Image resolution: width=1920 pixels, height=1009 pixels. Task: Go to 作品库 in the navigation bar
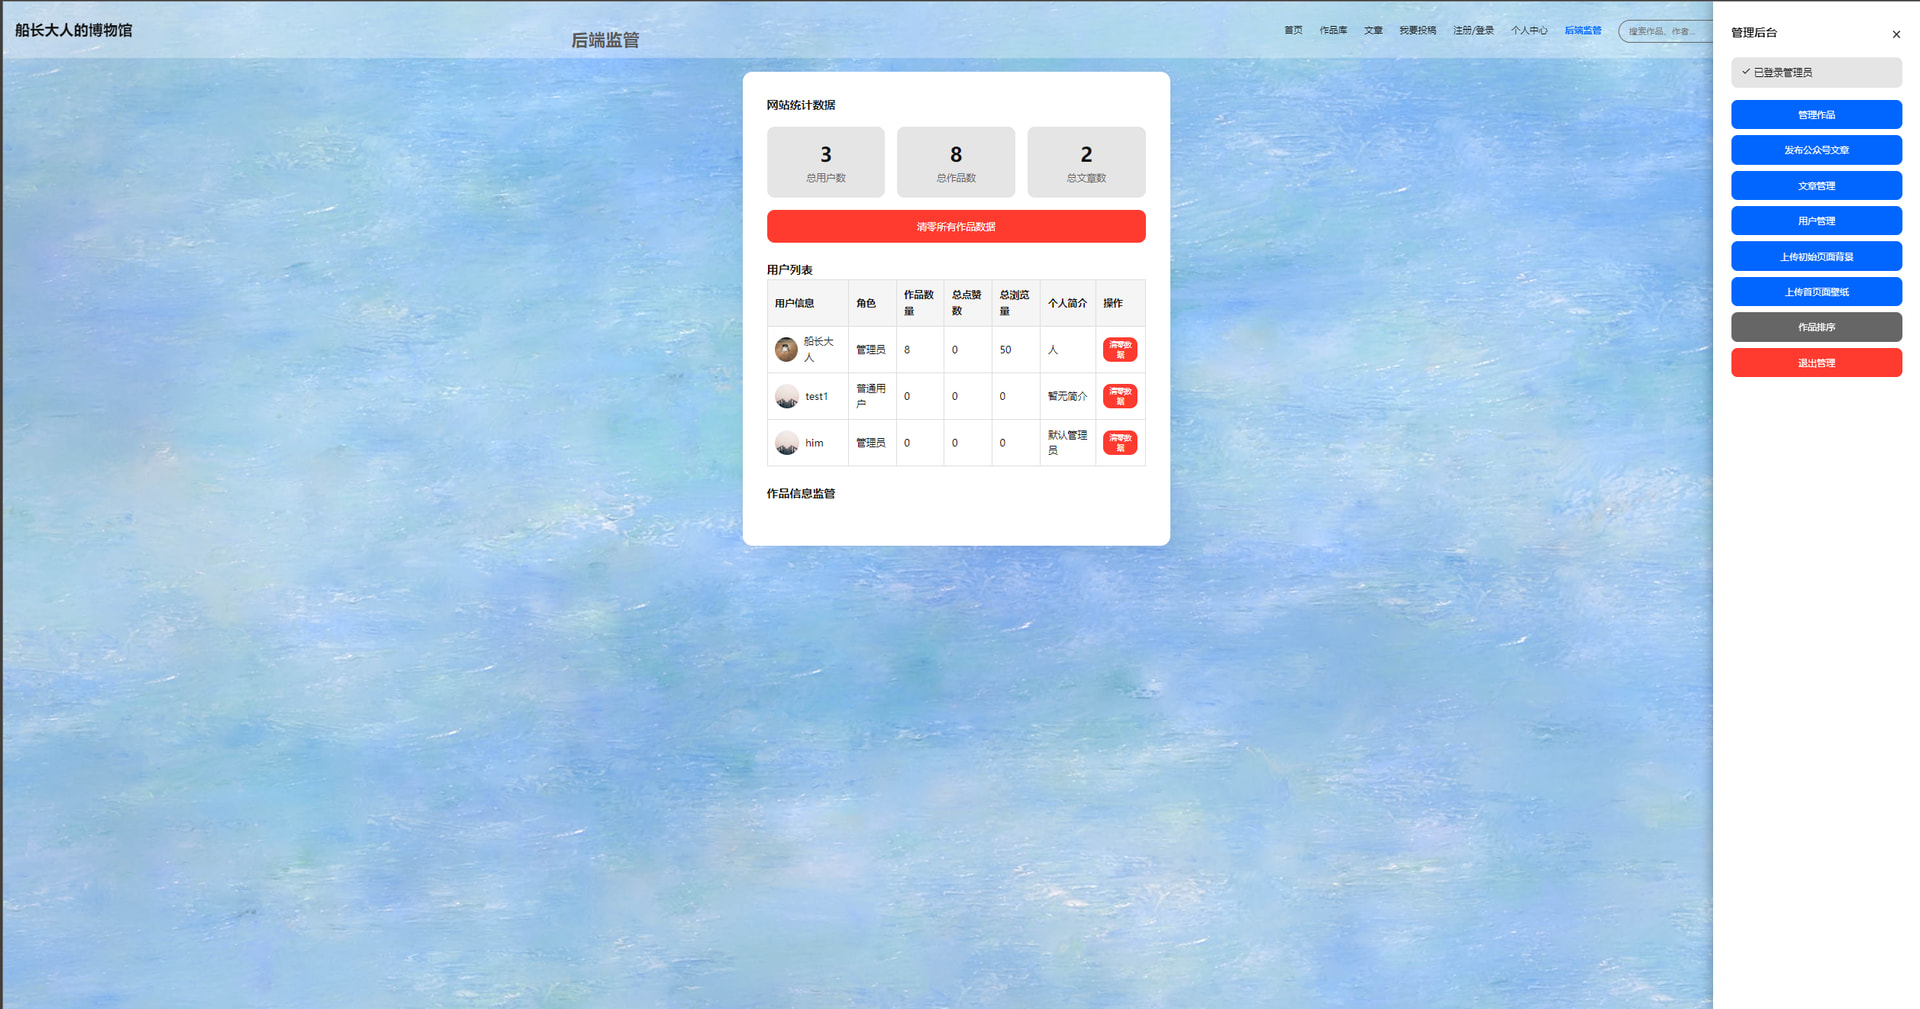click(x=1333, y=30)
